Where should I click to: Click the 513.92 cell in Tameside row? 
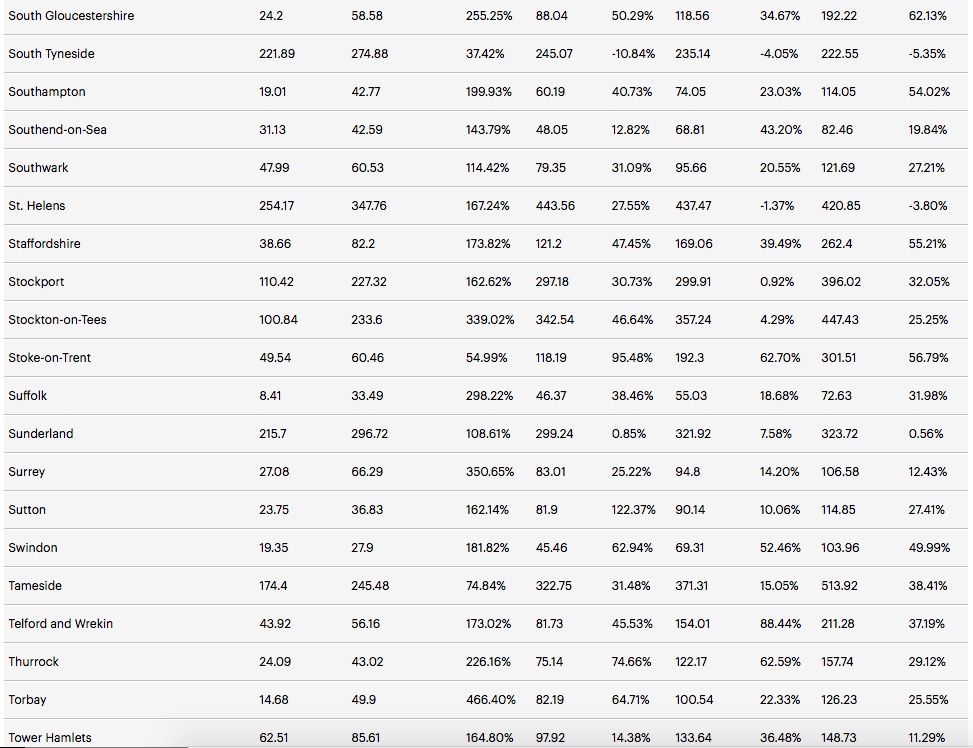(x=840, y=586)
